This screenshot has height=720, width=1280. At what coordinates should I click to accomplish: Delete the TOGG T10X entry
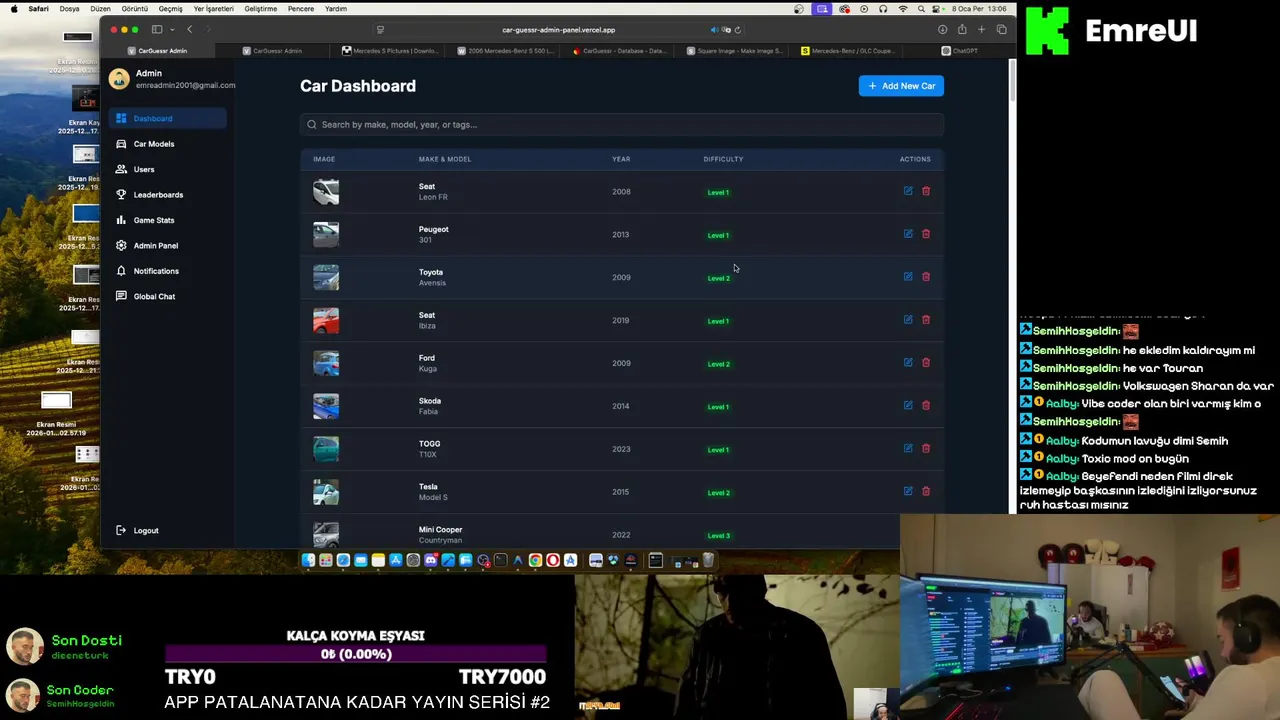(x=926, y=448)
